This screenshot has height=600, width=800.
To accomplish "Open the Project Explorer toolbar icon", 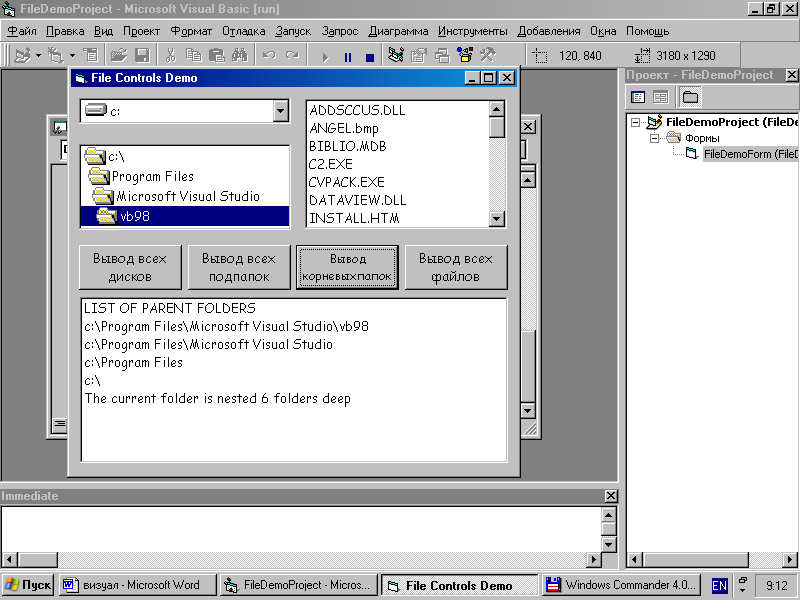I will 396,55.
